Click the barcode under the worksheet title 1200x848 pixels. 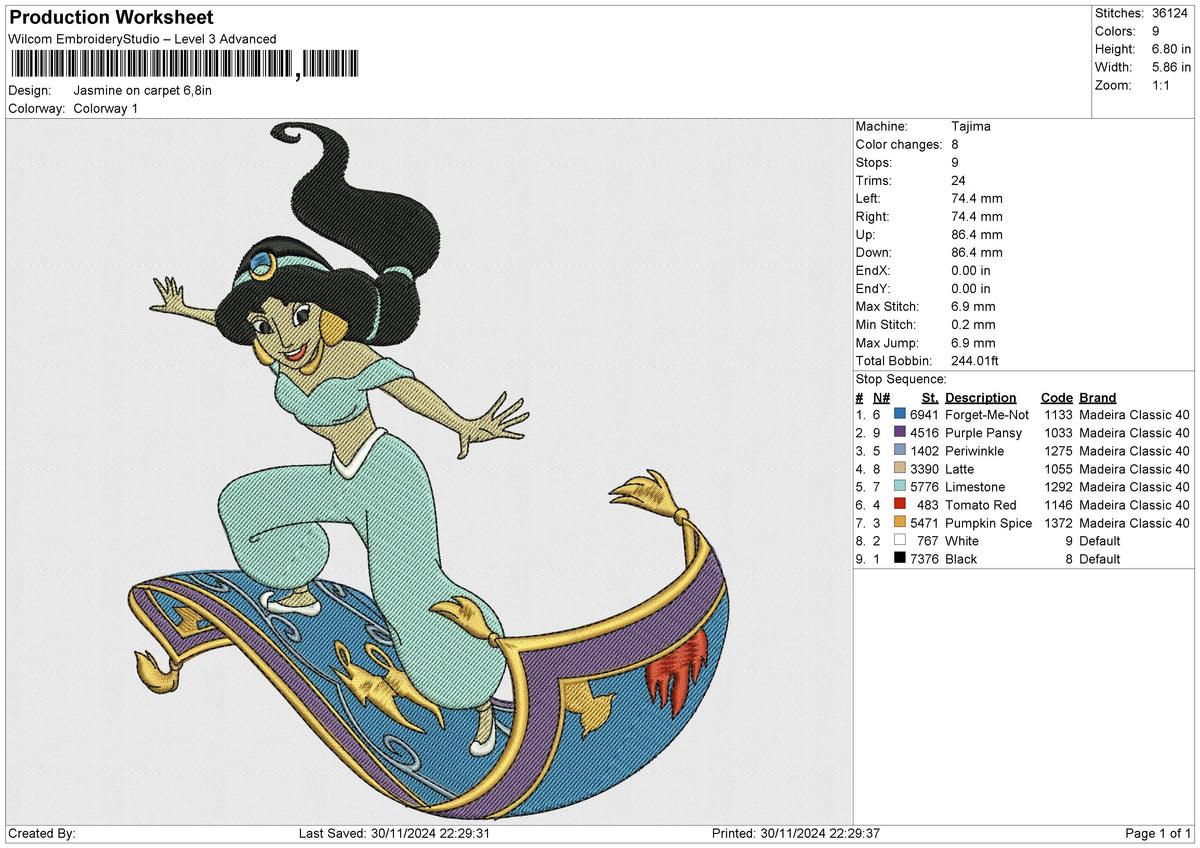pyautogui.click(x=184, y=65)
